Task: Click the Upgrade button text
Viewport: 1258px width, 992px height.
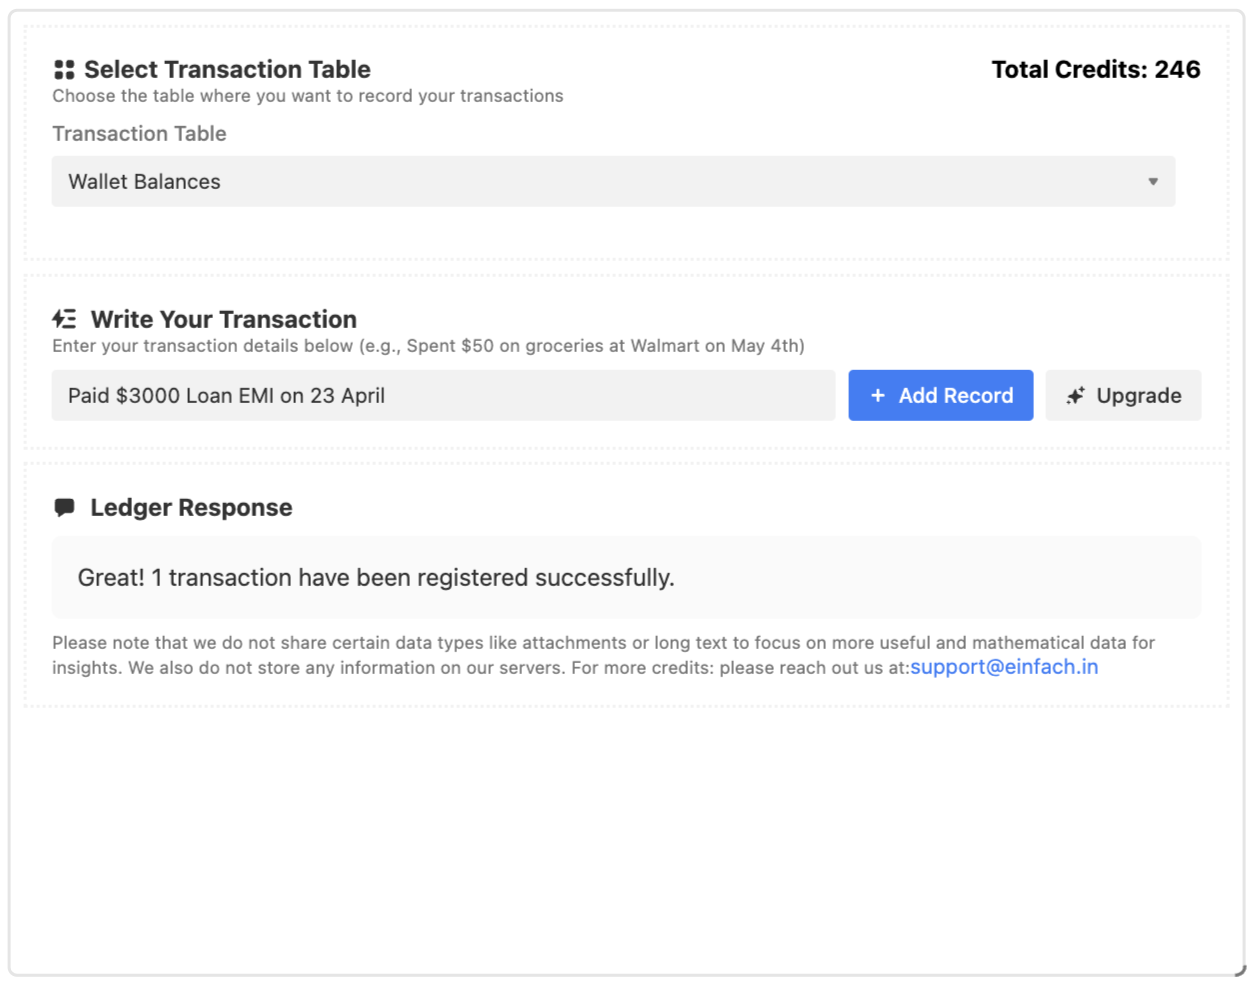Action: point(1138,396)
